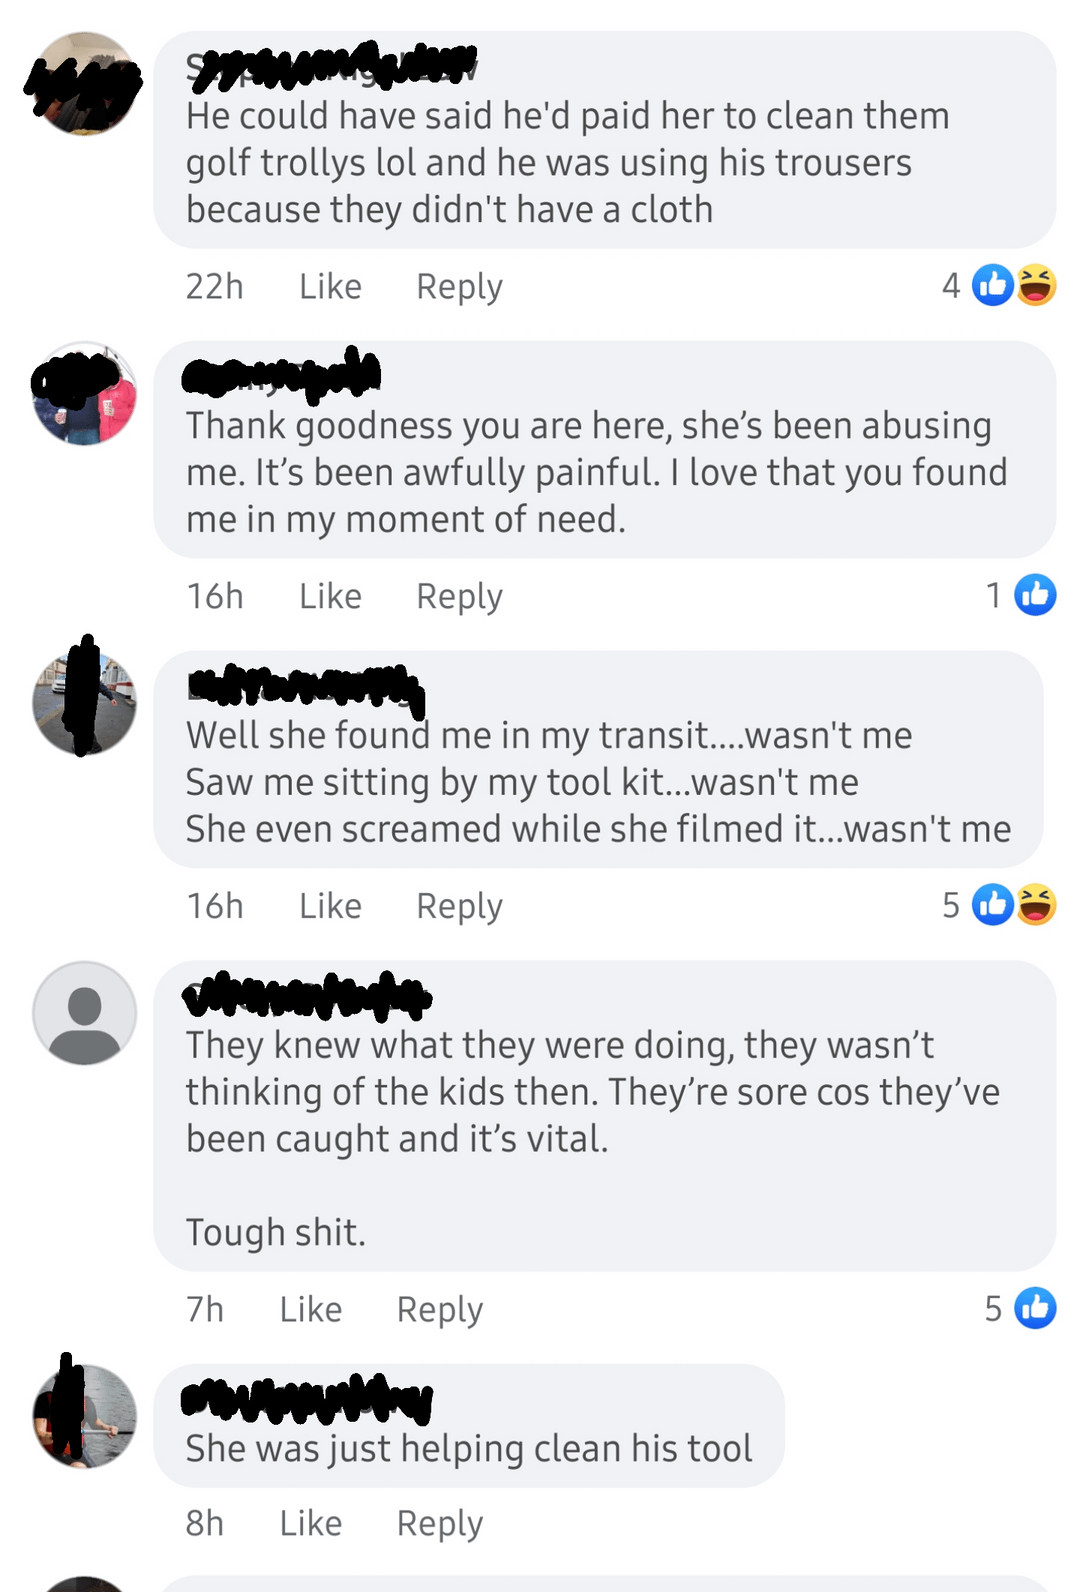The height and width of the screenshot is (1592, 1080).
Task: Open avatar of 'Thank goodness you are here' commenter
Action: tap(85, 394)
